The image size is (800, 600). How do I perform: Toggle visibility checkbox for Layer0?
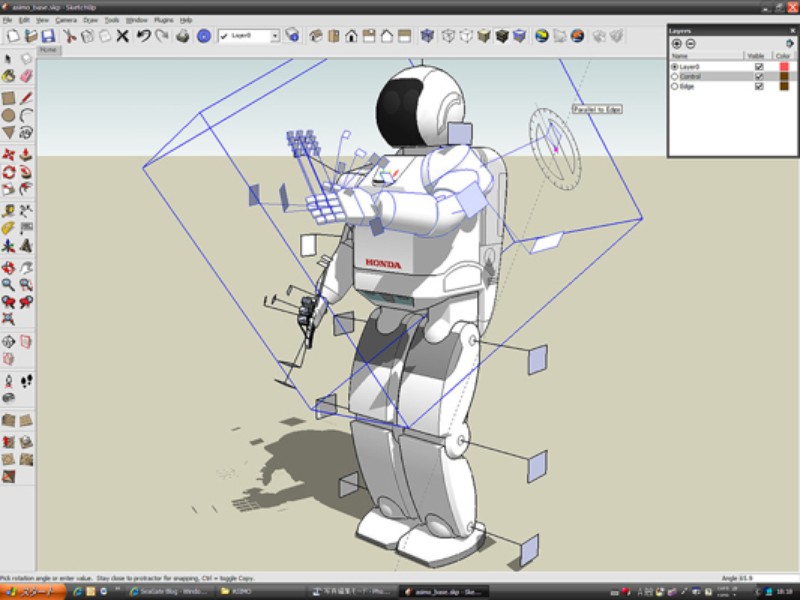(759, 67)
